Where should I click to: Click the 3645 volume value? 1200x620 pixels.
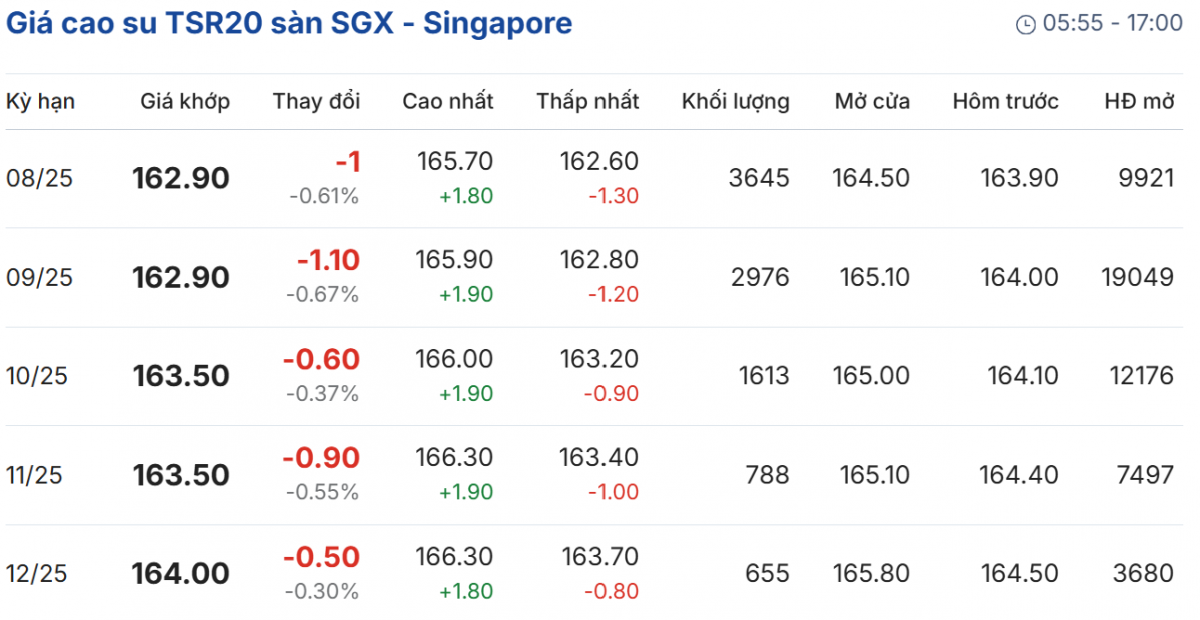coord(759,179)
